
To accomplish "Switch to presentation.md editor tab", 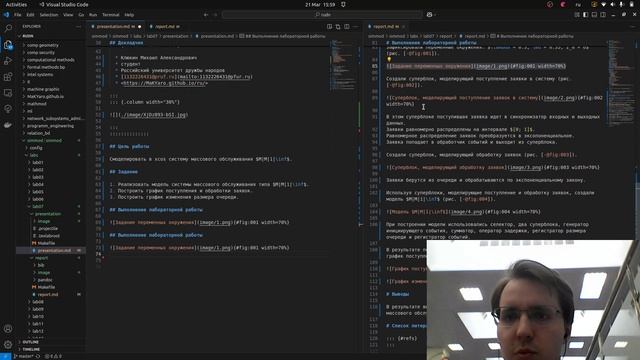I will tap(116, 27).
